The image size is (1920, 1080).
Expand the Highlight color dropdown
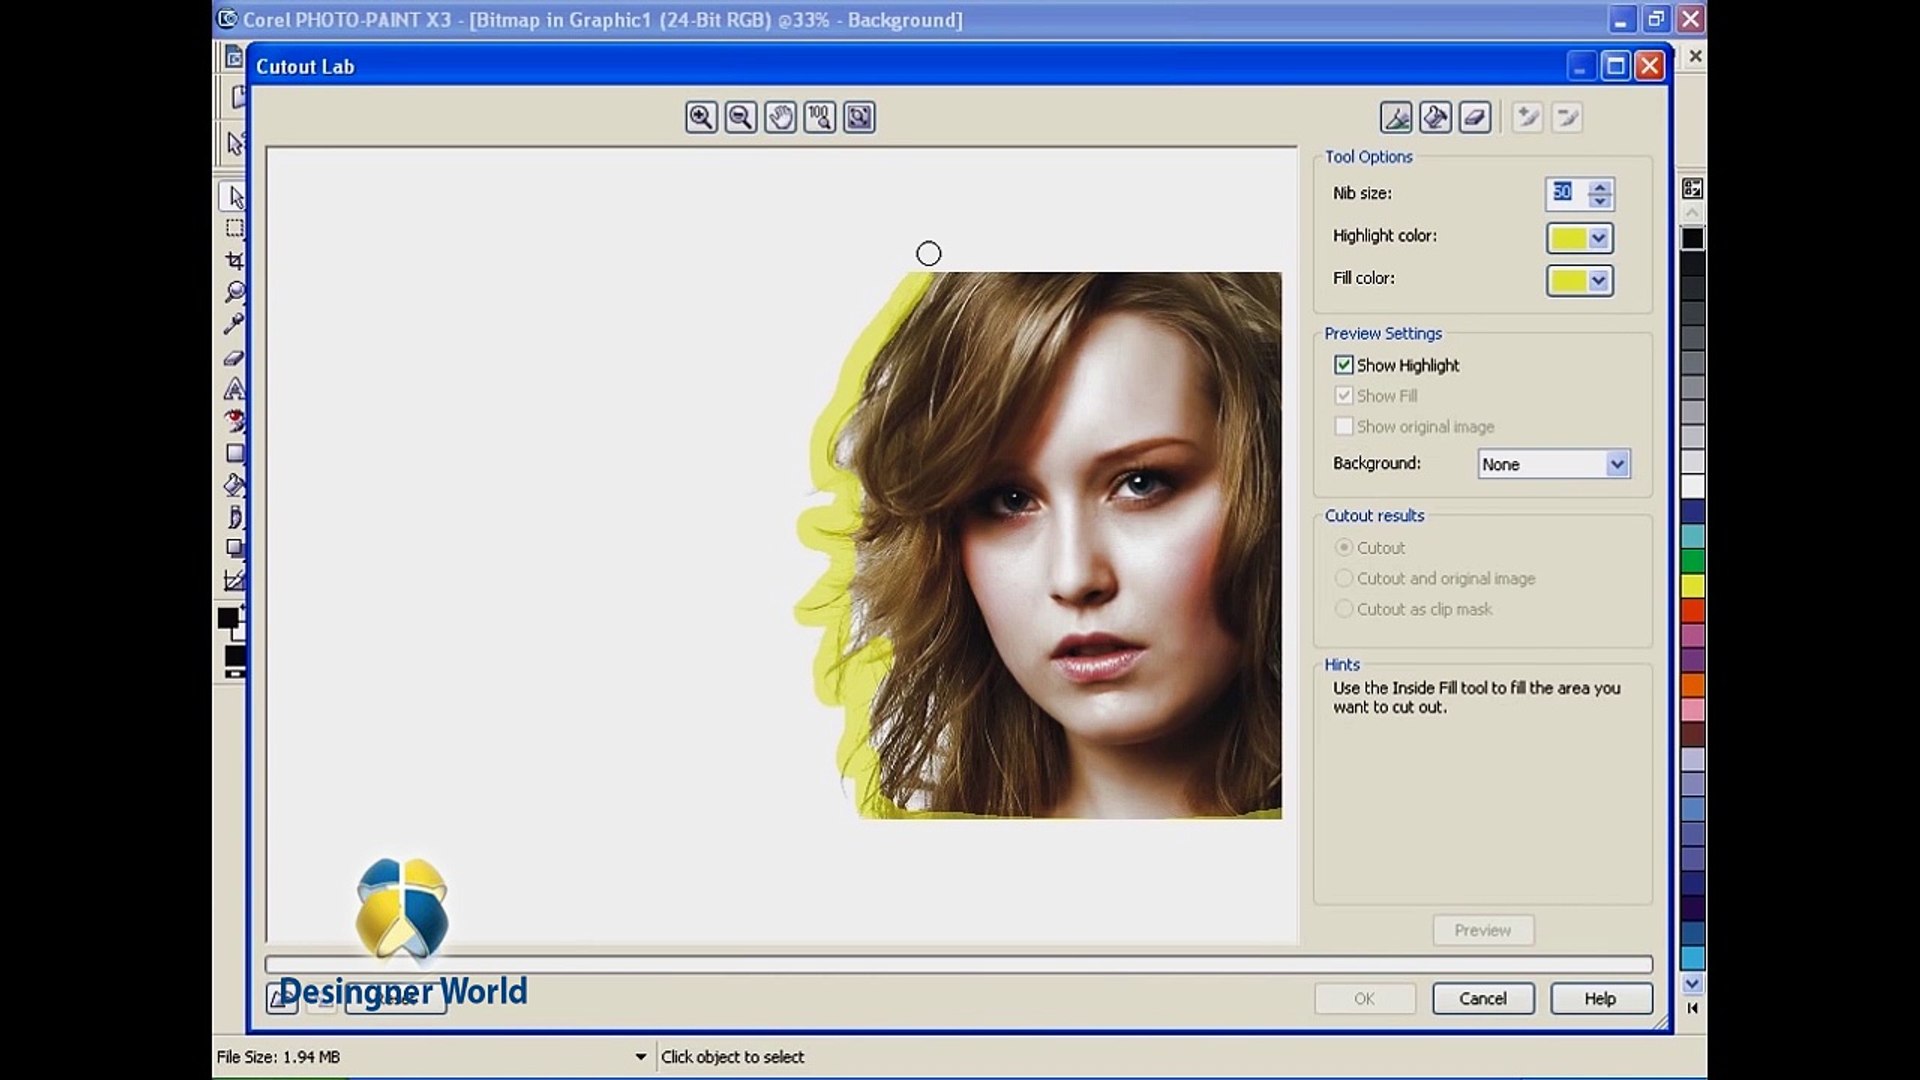click(x=1598, y=238)
